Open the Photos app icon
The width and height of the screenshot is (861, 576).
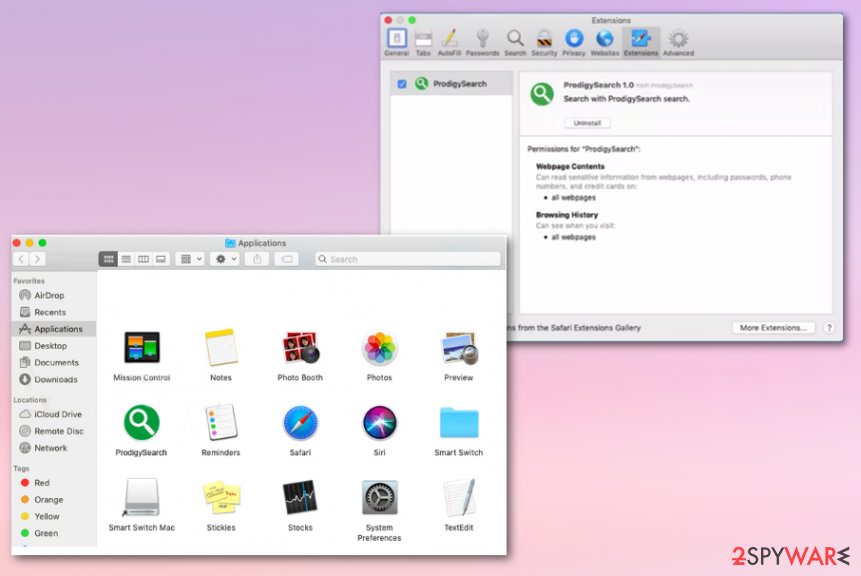(x=379, y=348)
